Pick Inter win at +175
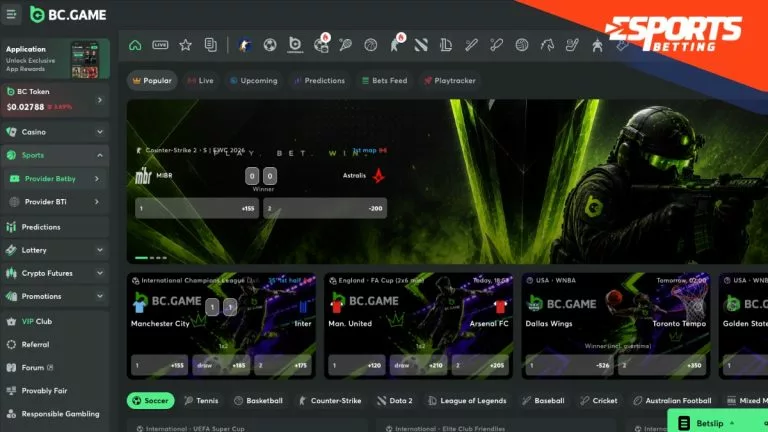The image size is (768, 432). 283,365
